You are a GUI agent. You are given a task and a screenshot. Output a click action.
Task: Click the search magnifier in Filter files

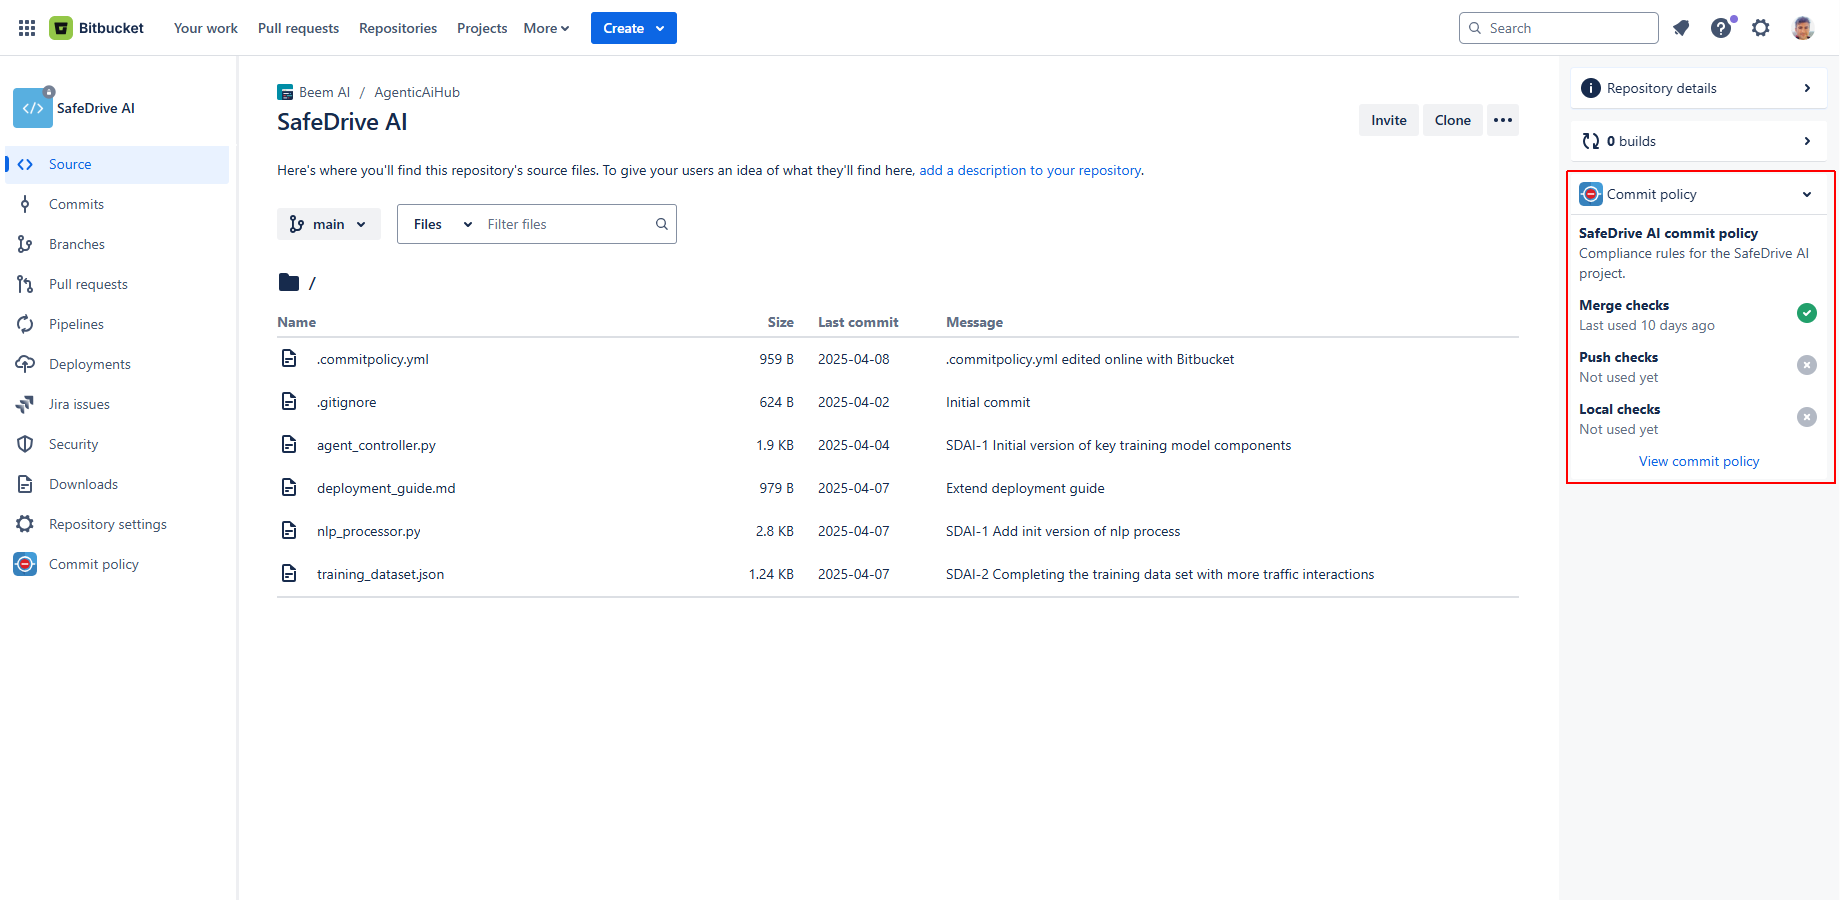pyautogui.click(x=662, y=224)
